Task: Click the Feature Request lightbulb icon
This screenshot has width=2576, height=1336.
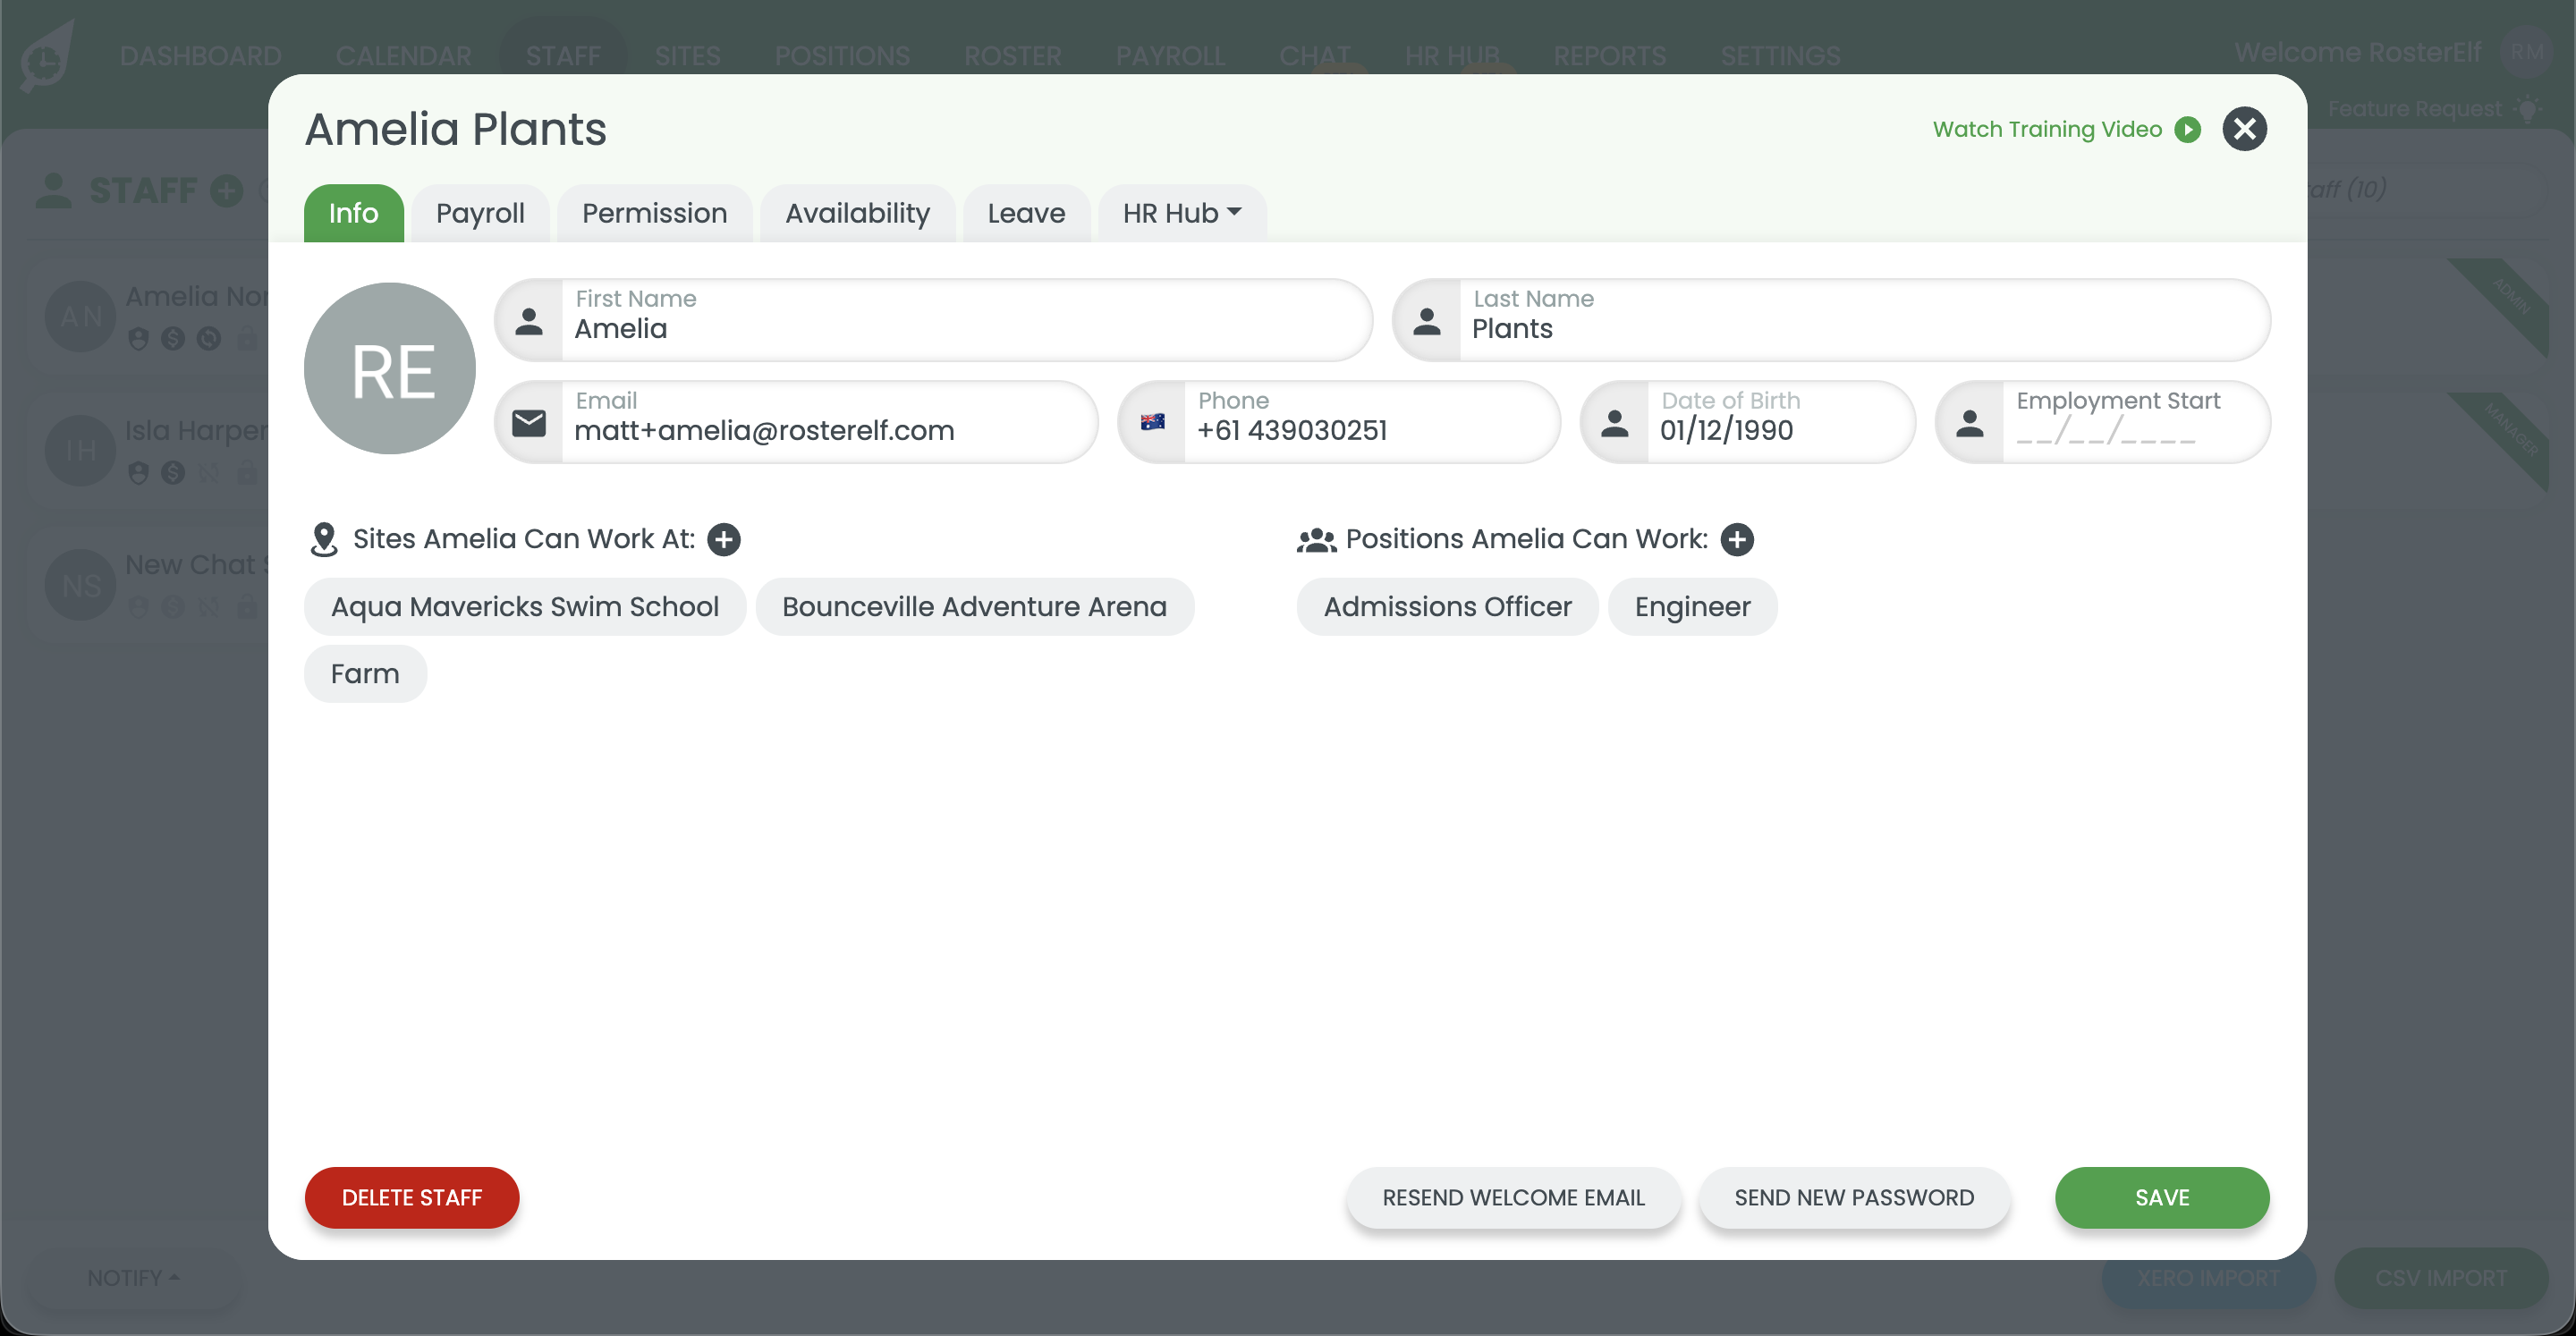Action: tap(2531, 108)
